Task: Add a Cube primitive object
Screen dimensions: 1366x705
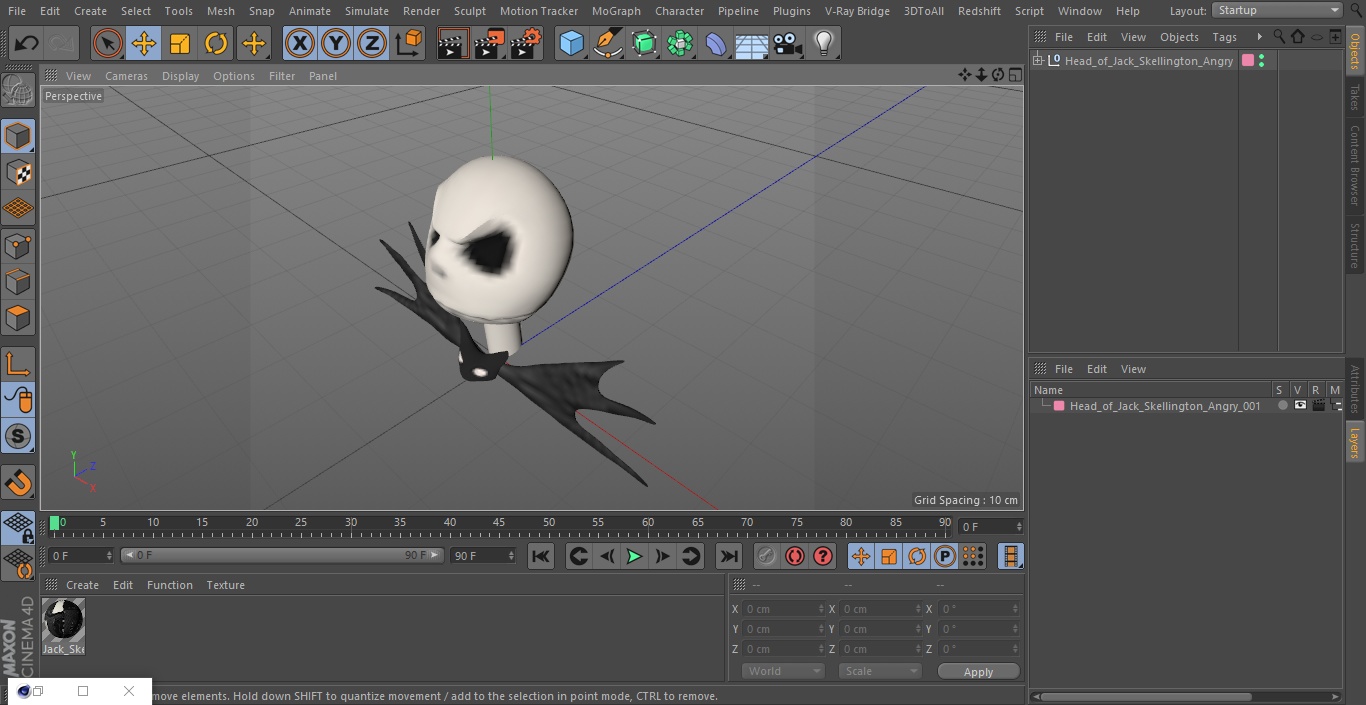Action: point(572,44)
